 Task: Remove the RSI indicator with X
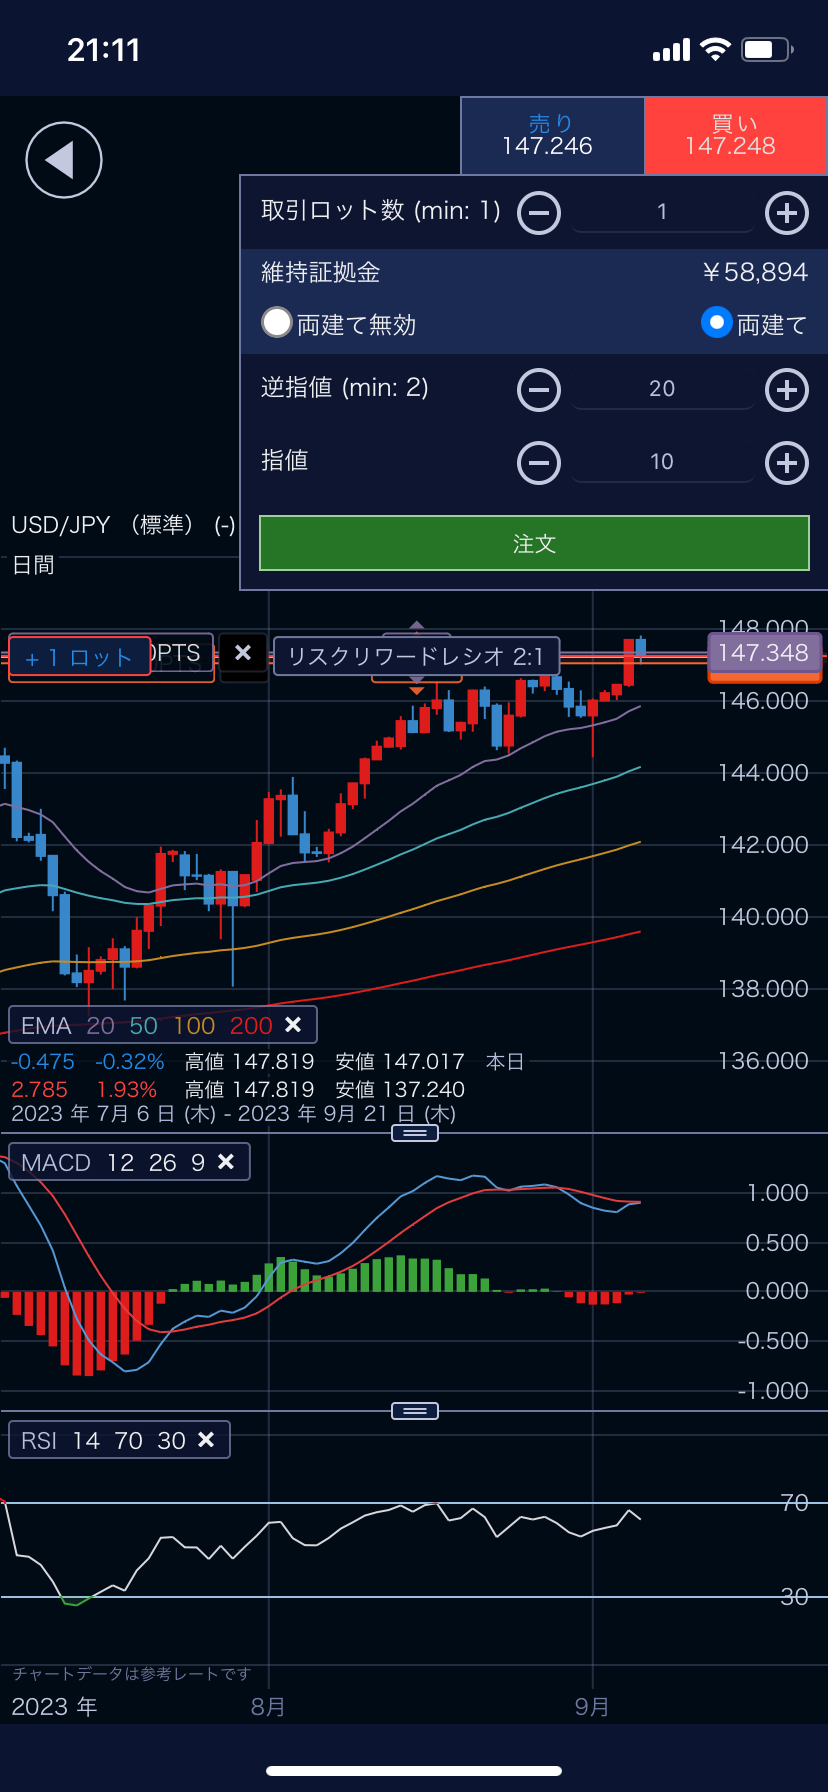coord(206,1440)
